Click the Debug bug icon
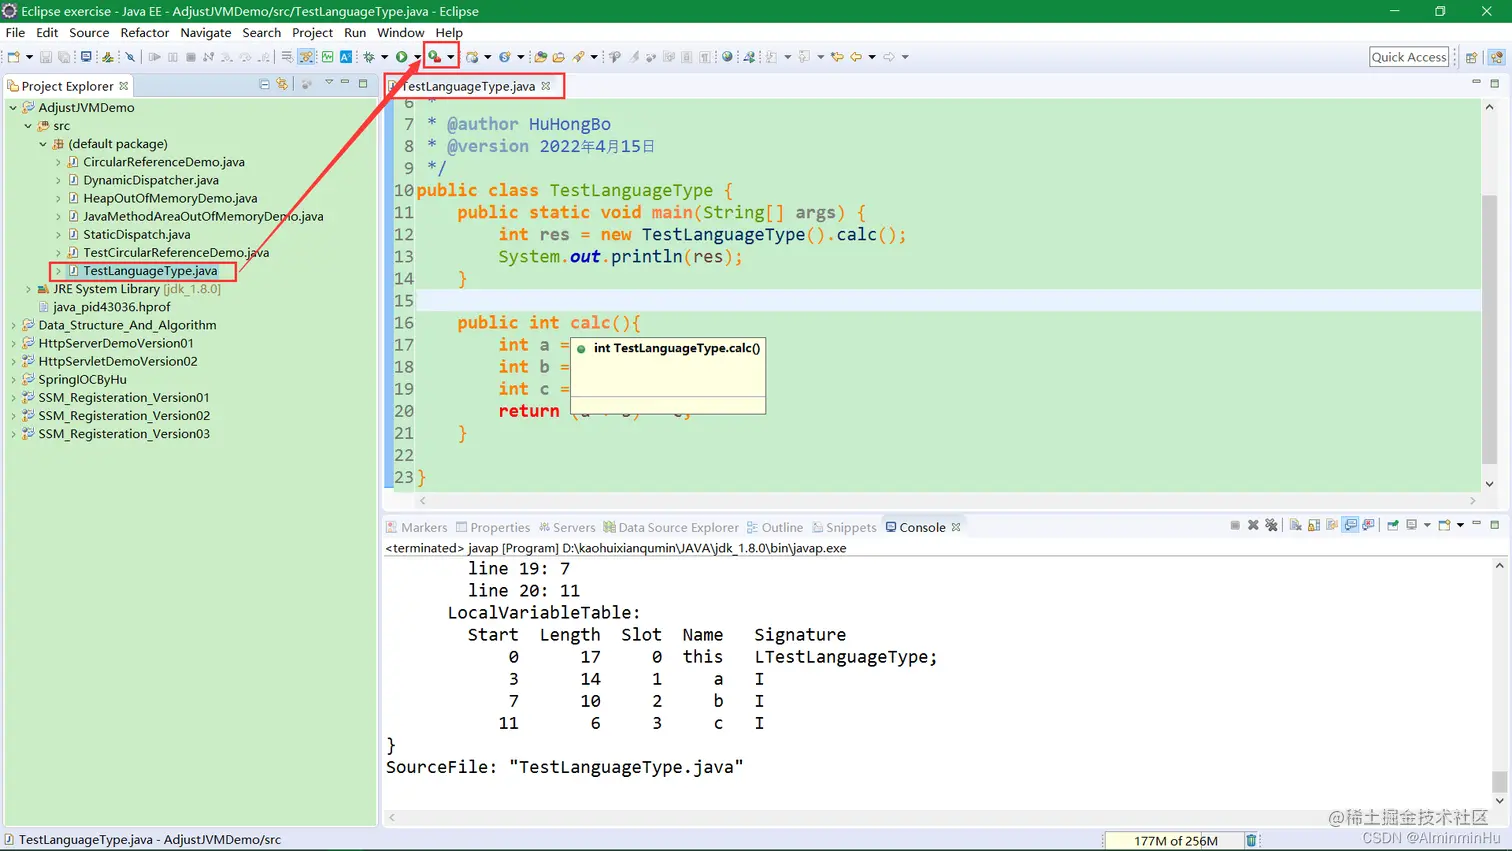The width and height of the screenshot is (1512, 851). [368, 57]
